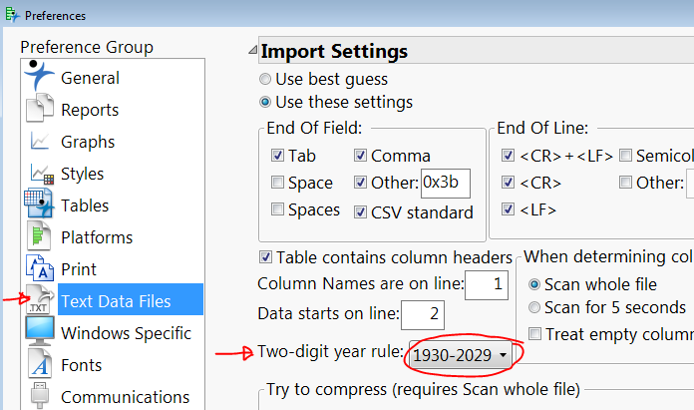Uncheck the Comma end-of-field checkbox
This screenshot has height=410, width=694.
tap(360, 156)
